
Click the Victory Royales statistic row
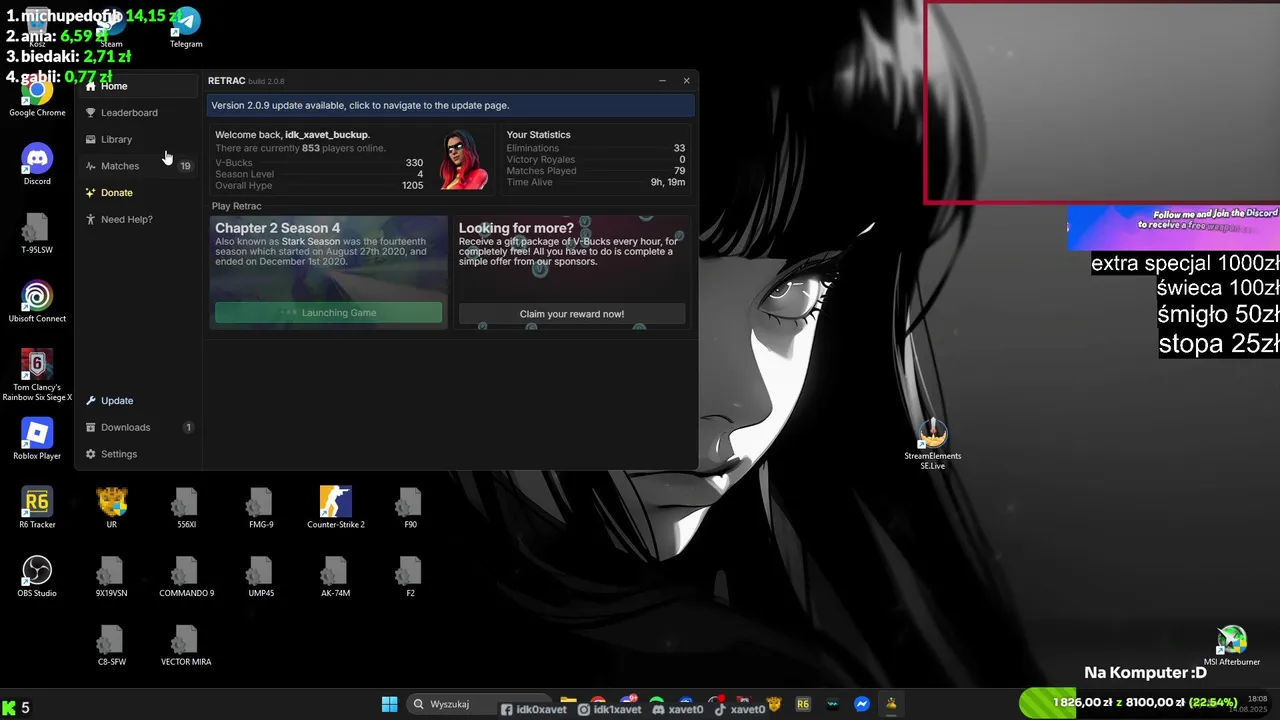[596, 160]
